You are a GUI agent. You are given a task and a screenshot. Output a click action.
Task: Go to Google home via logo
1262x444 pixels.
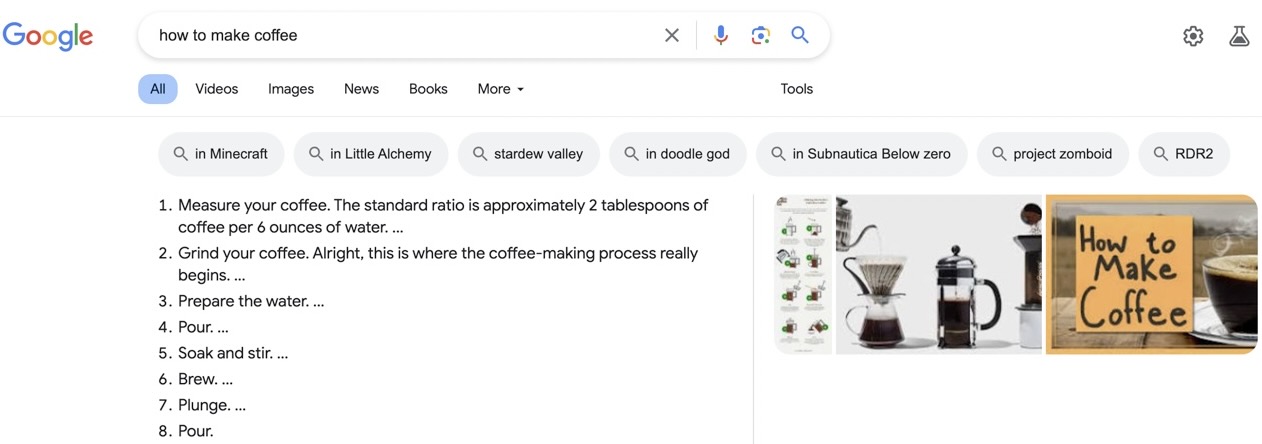[x=48, y=36]
